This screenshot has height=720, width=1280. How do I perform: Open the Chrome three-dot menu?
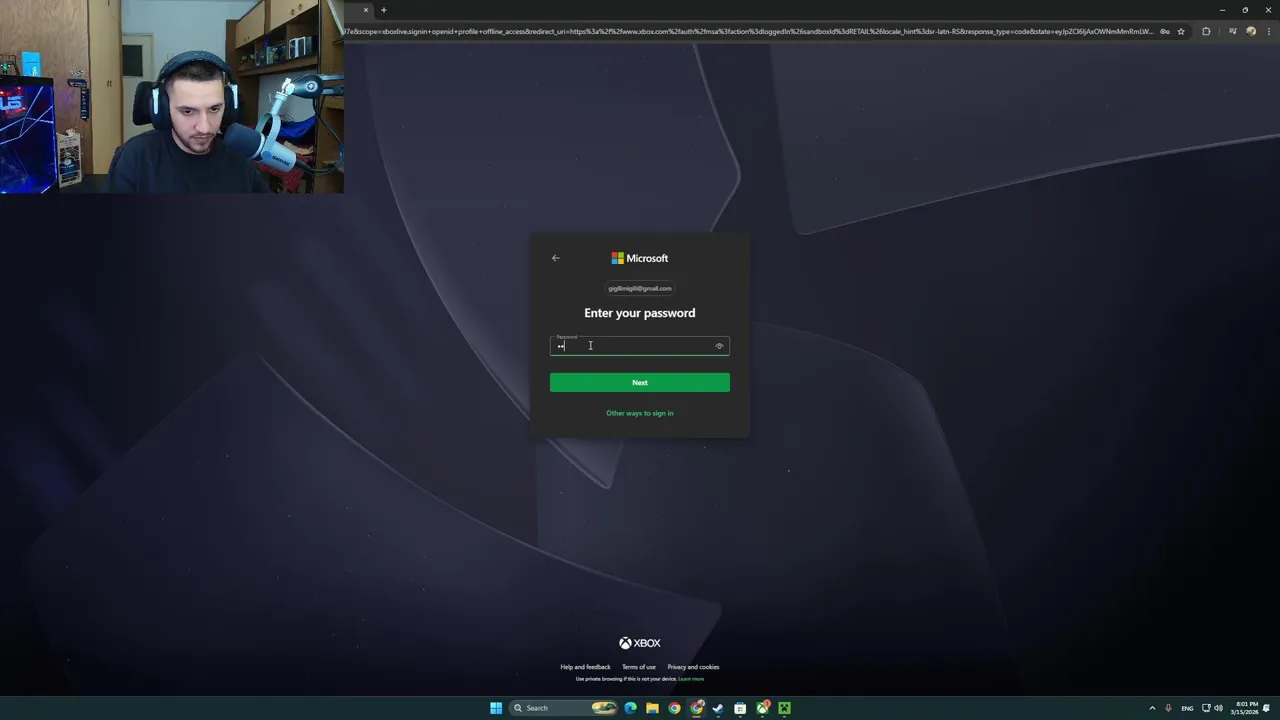tap(1268, 31)
